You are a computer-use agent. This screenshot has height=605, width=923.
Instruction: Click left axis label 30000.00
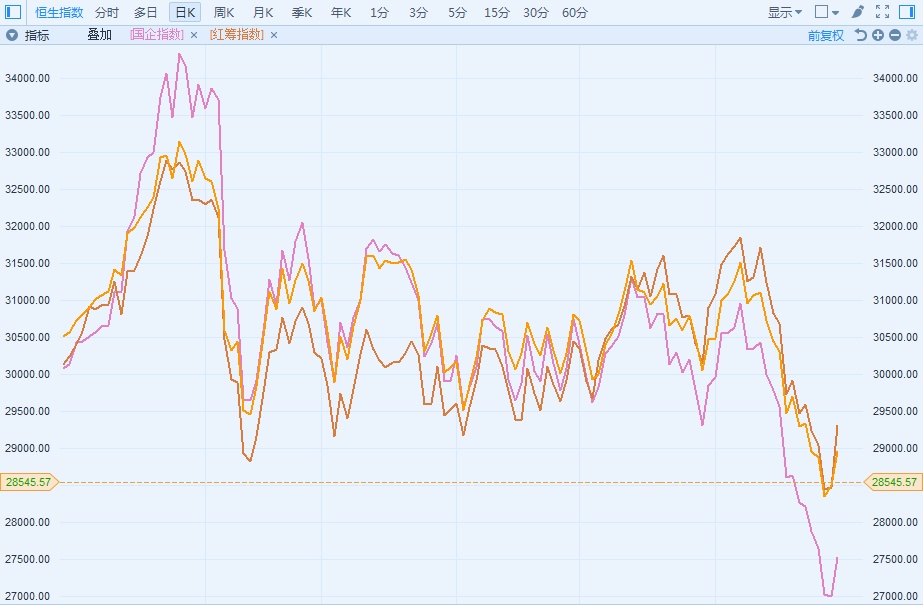click(27, 374)
